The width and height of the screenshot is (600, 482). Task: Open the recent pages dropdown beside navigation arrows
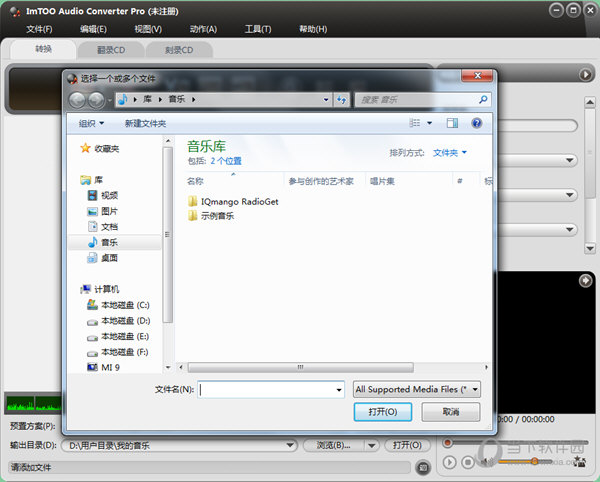tap(110, 100)
